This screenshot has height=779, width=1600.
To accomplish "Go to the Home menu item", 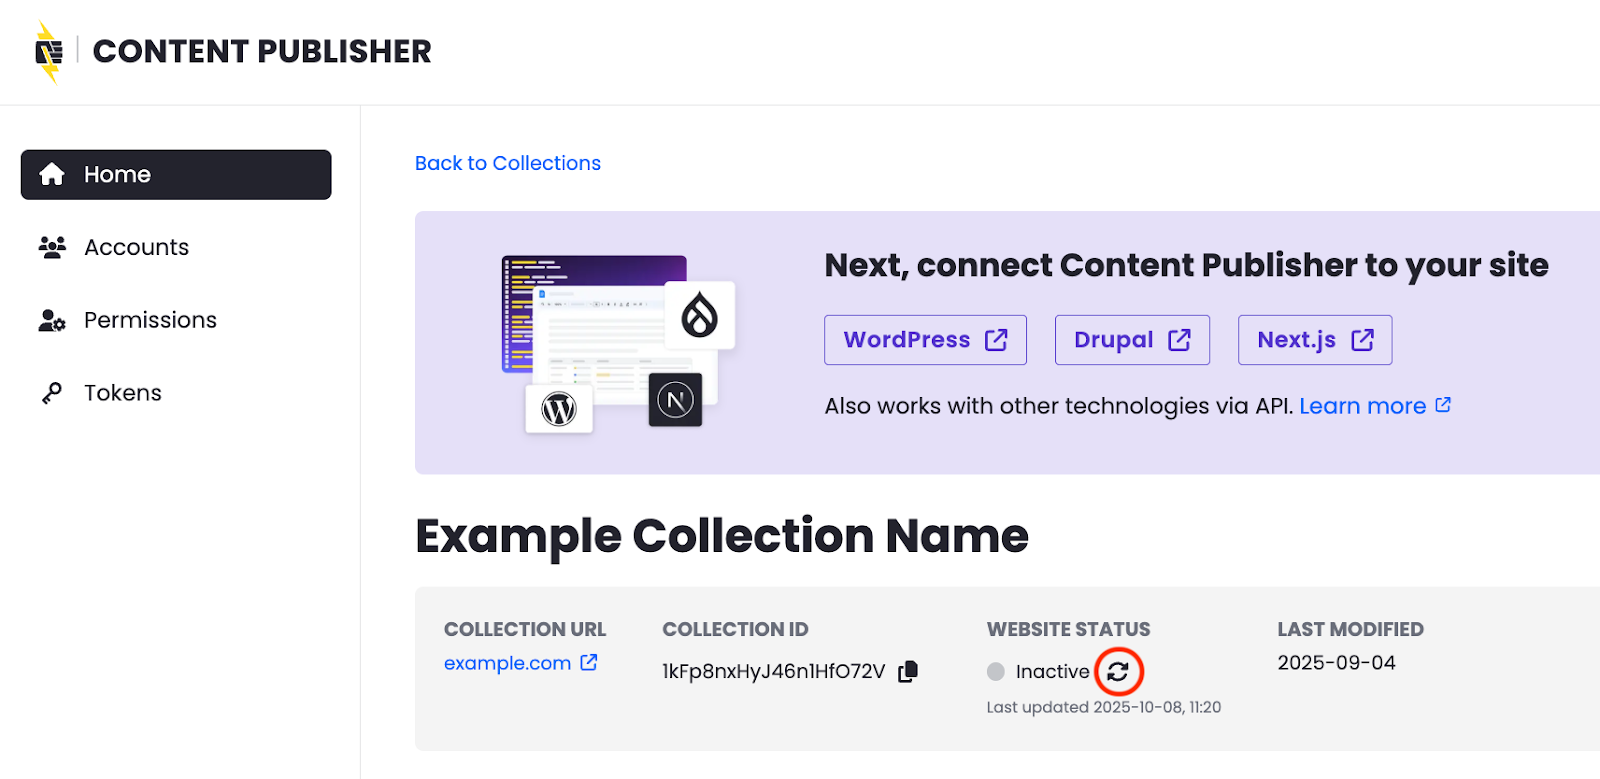I will pos(176,175).
